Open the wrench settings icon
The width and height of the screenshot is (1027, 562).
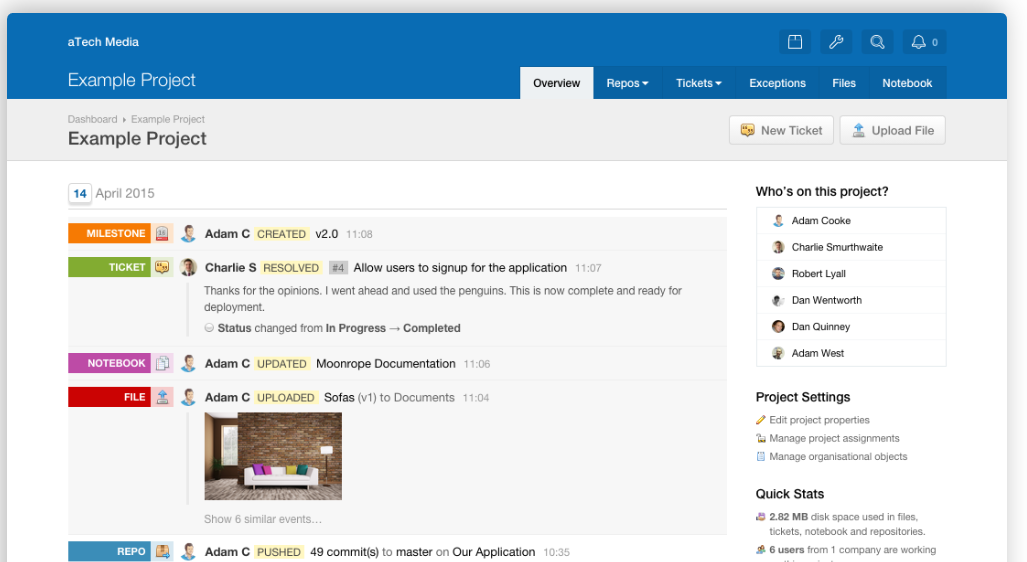click(x=836, y=42)
